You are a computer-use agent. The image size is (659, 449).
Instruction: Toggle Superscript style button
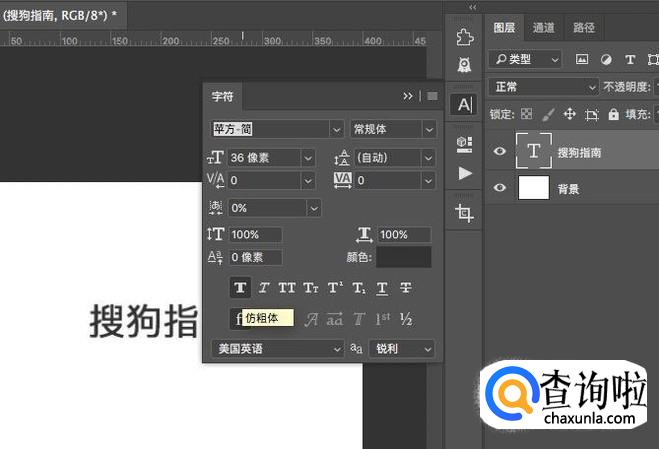pos(335,288)
